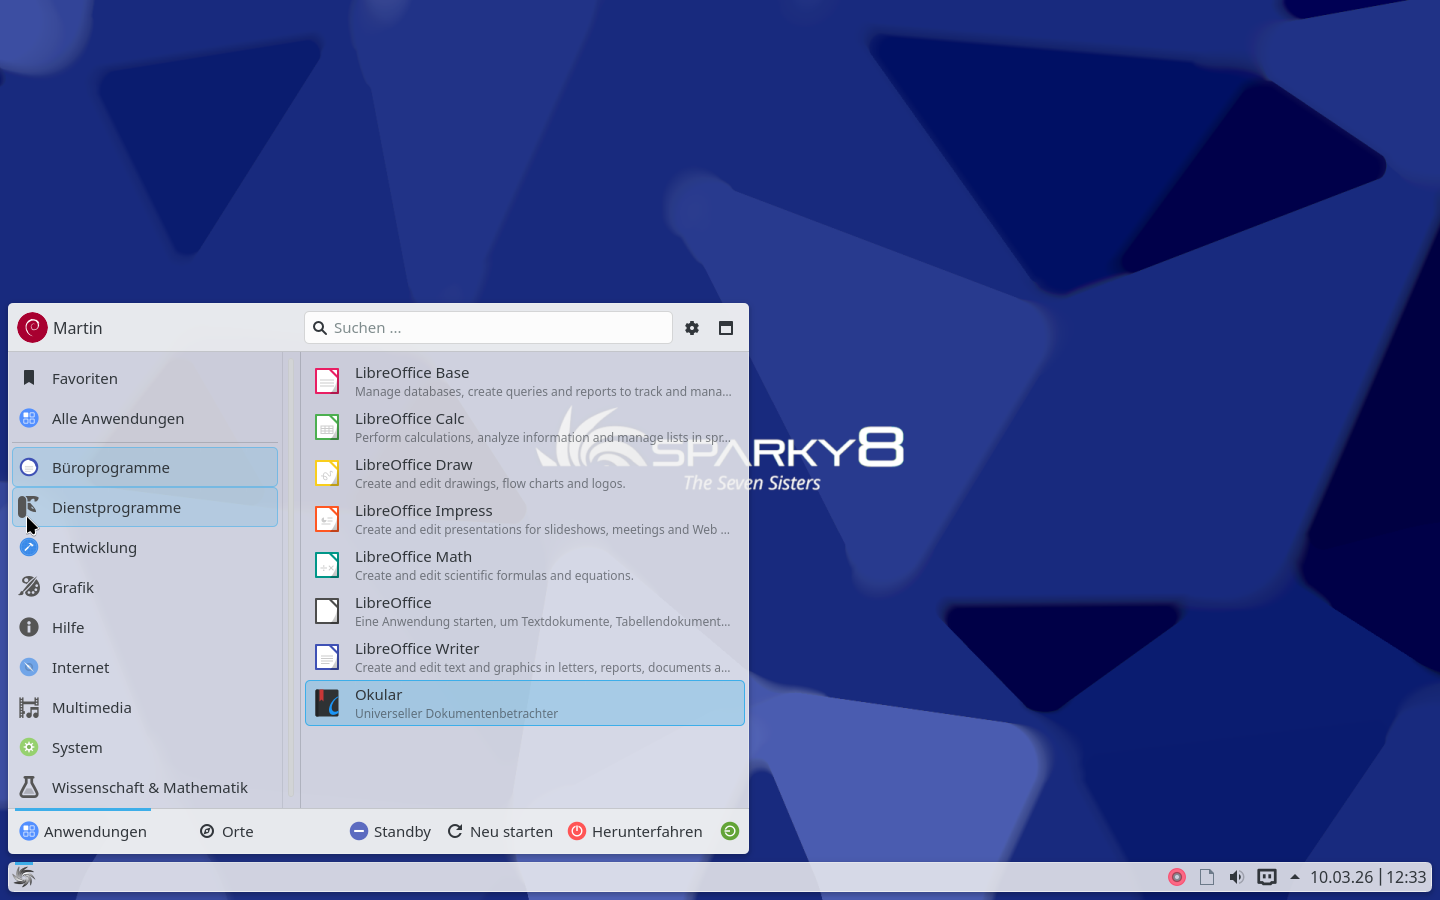Open the volume control in tray
This screenshot has height=900, width=1440.
click(1237, 877)
